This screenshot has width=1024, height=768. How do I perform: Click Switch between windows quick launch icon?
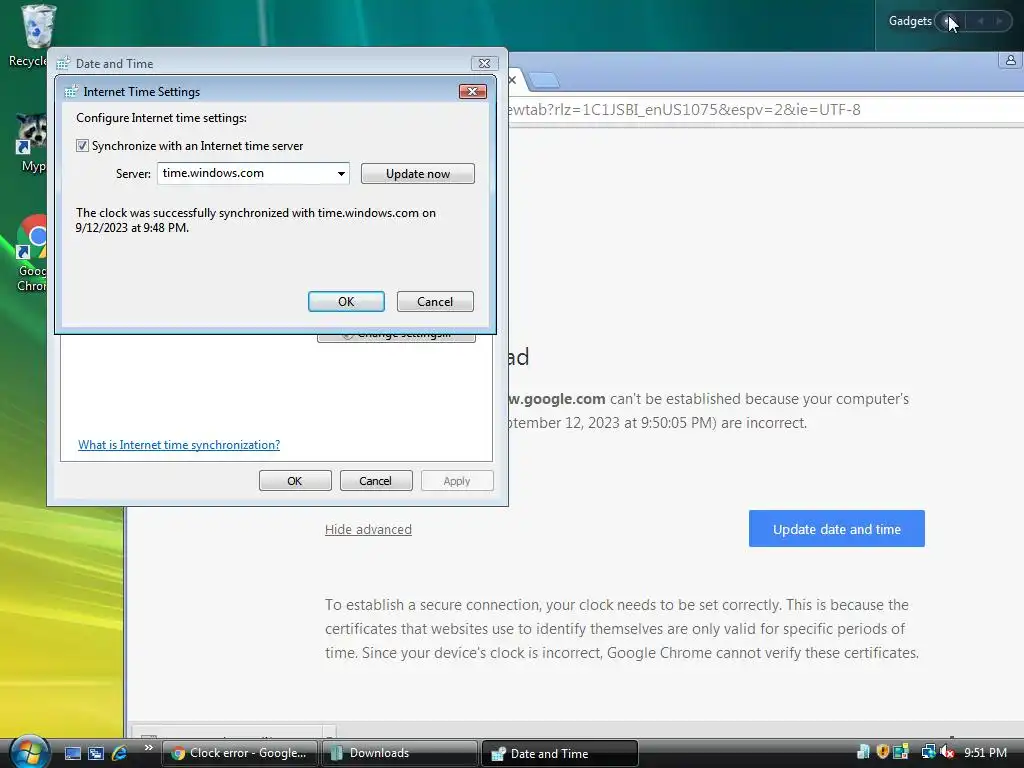point(96,753)
